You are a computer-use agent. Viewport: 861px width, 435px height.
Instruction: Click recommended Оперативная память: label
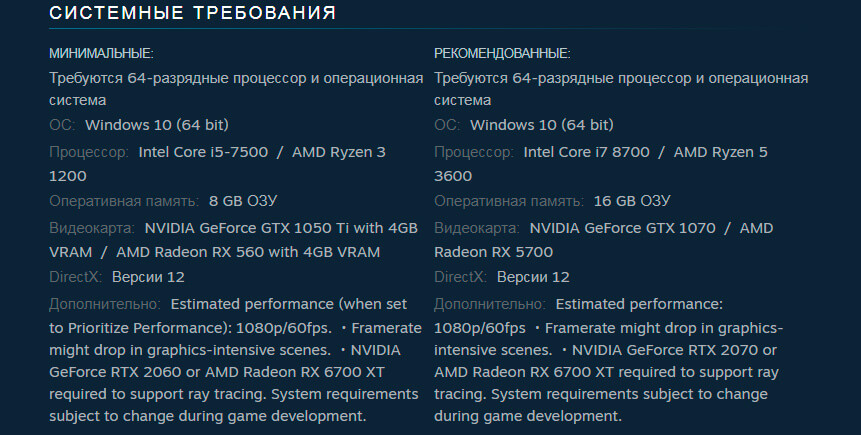[509, 201]
